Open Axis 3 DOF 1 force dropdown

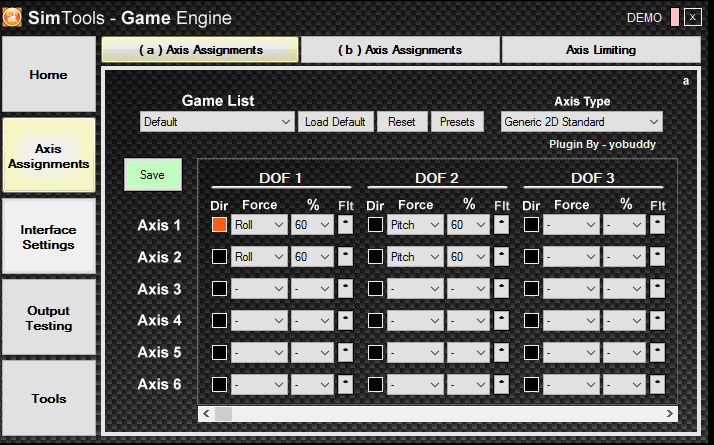pos(259,288)
